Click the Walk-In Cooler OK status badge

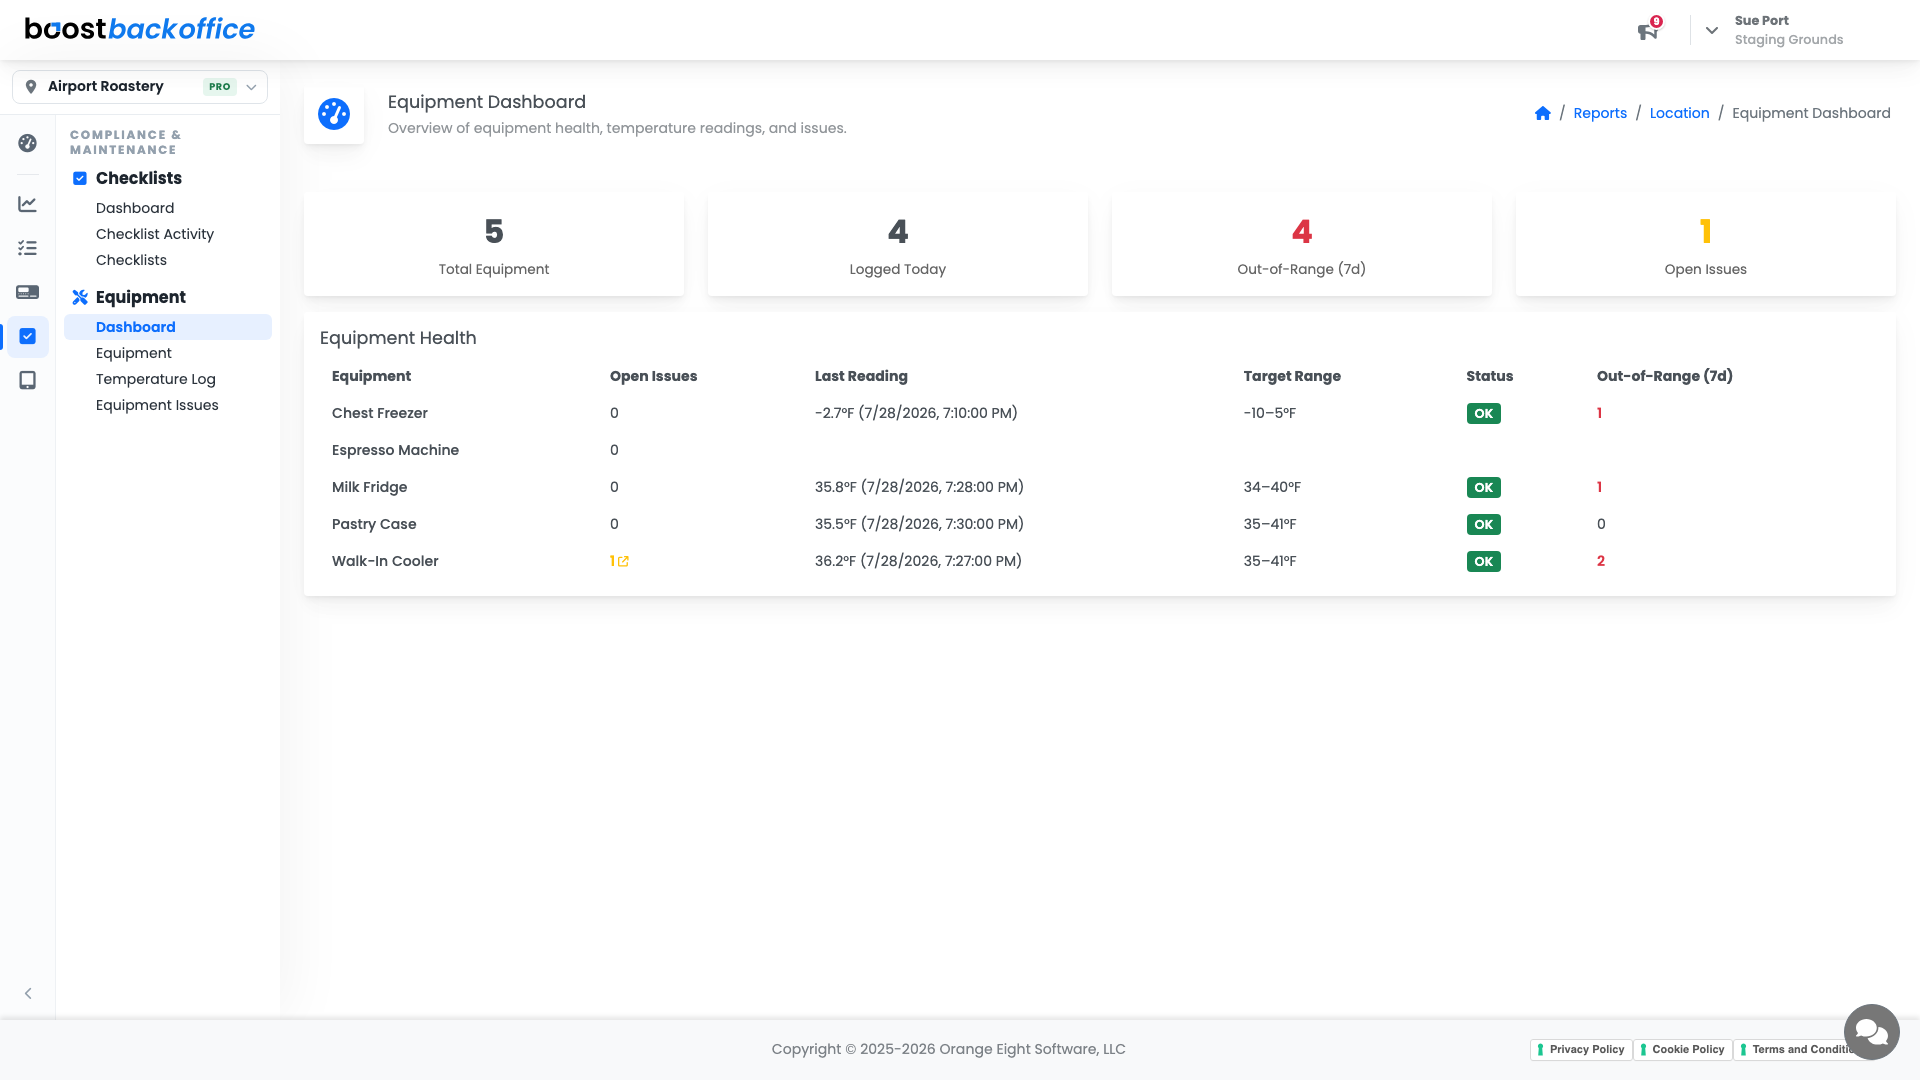click(x=1483, y=562)
